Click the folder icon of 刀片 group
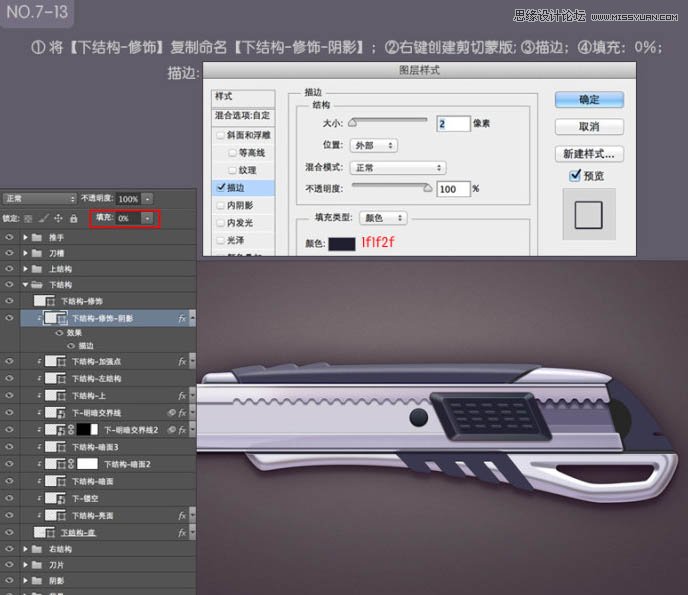Viewport: 688px width, 595px height. tap(37, 565)
